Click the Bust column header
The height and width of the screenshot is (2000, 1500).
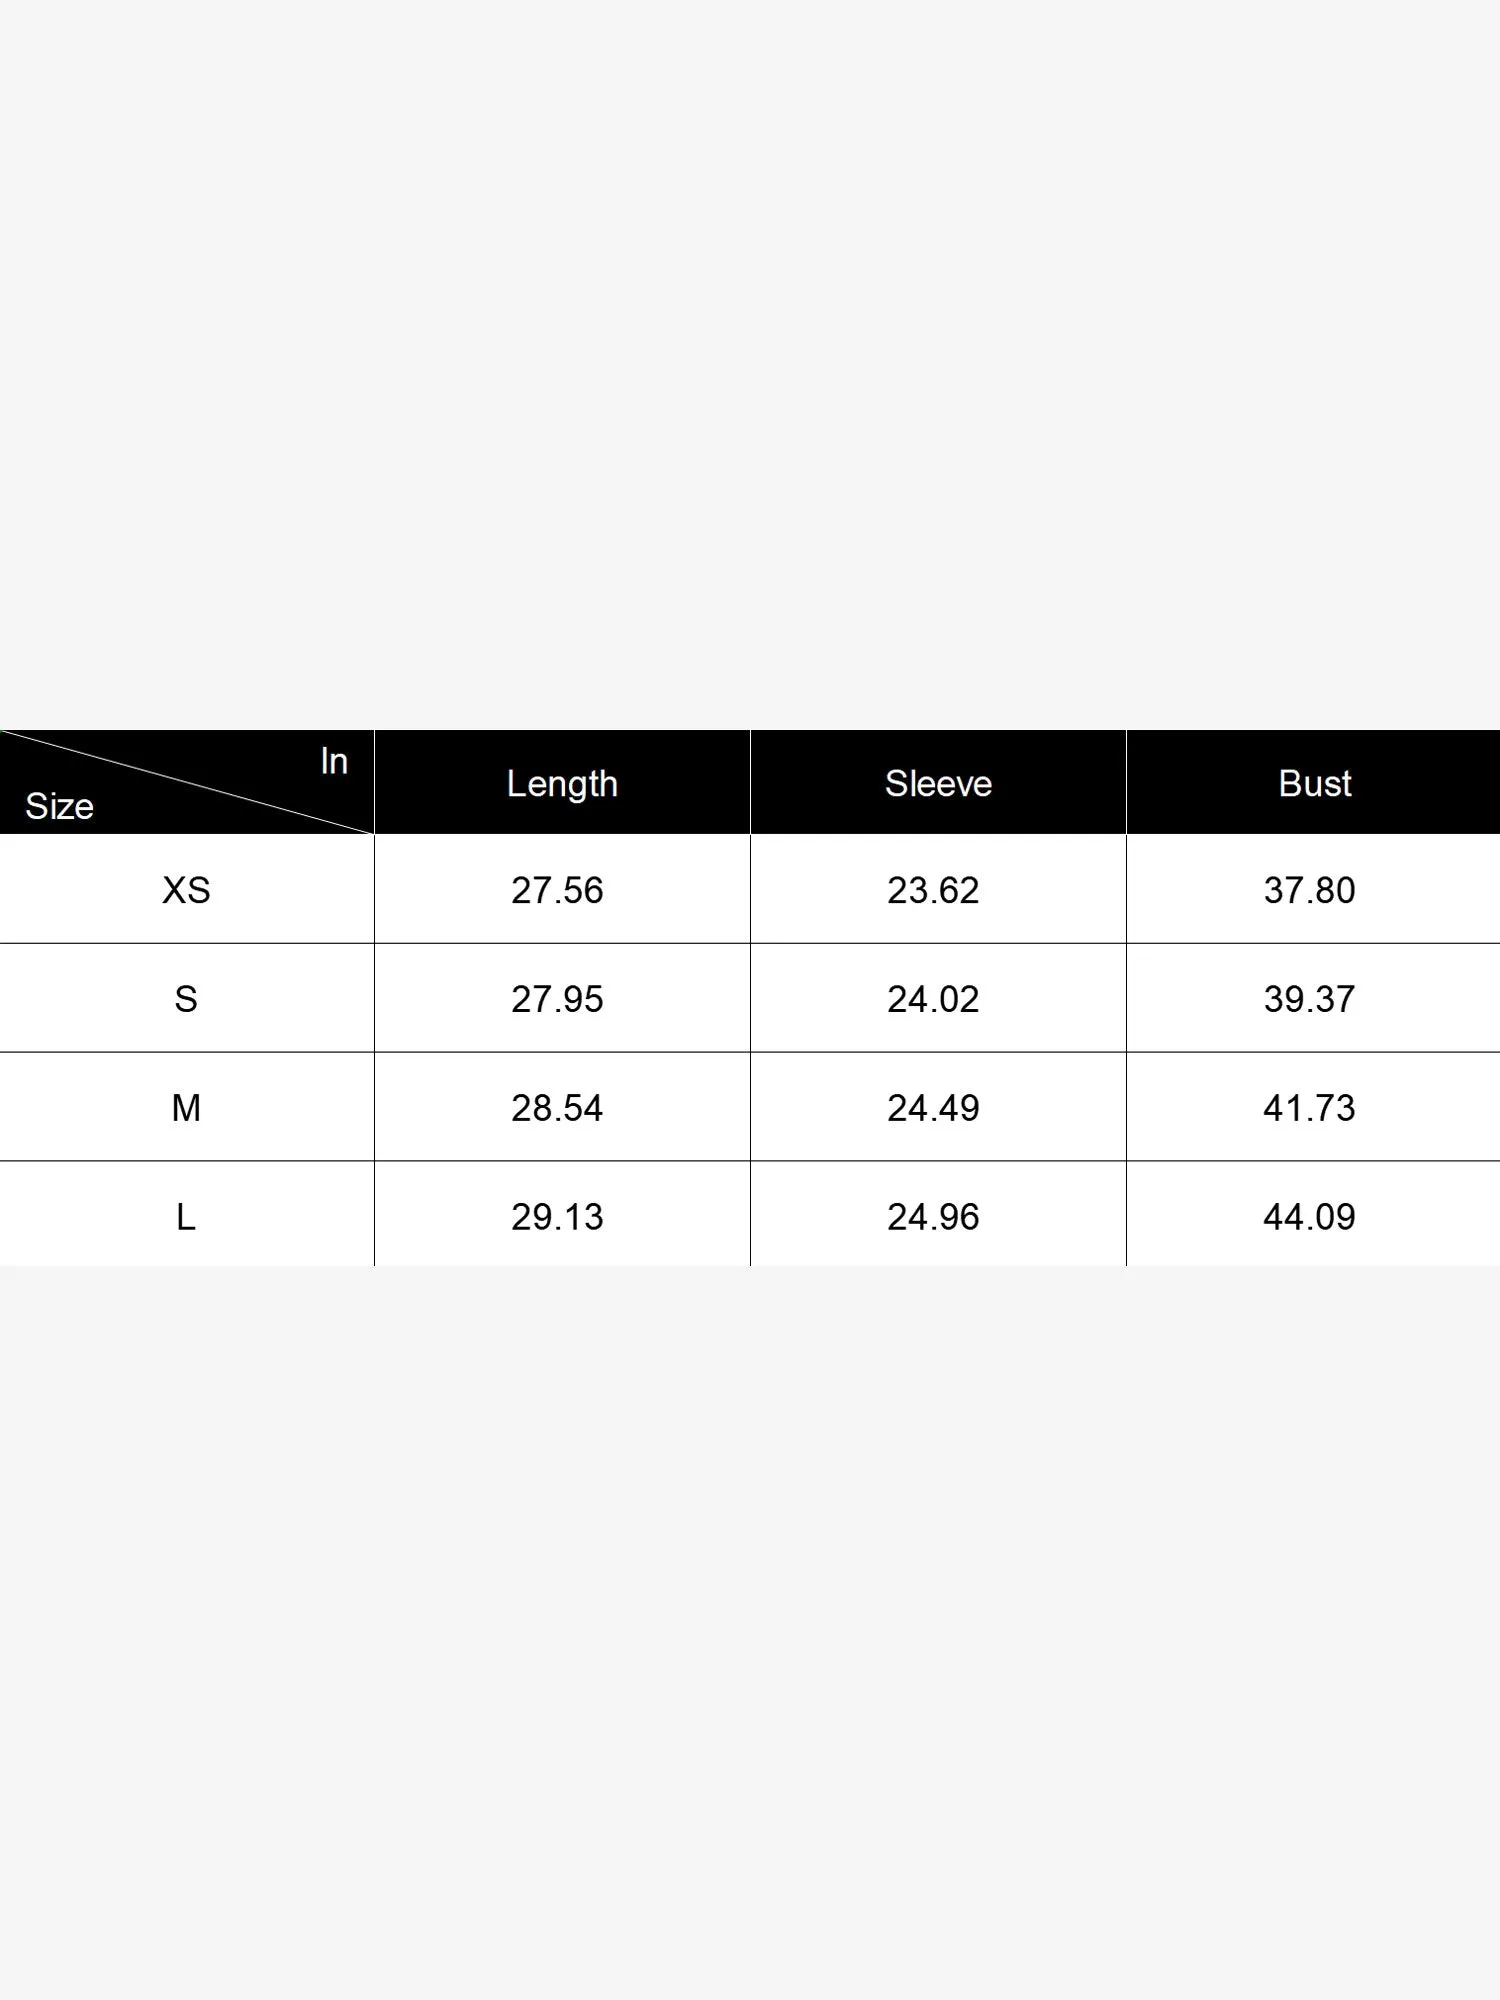tap(1314, 784)
